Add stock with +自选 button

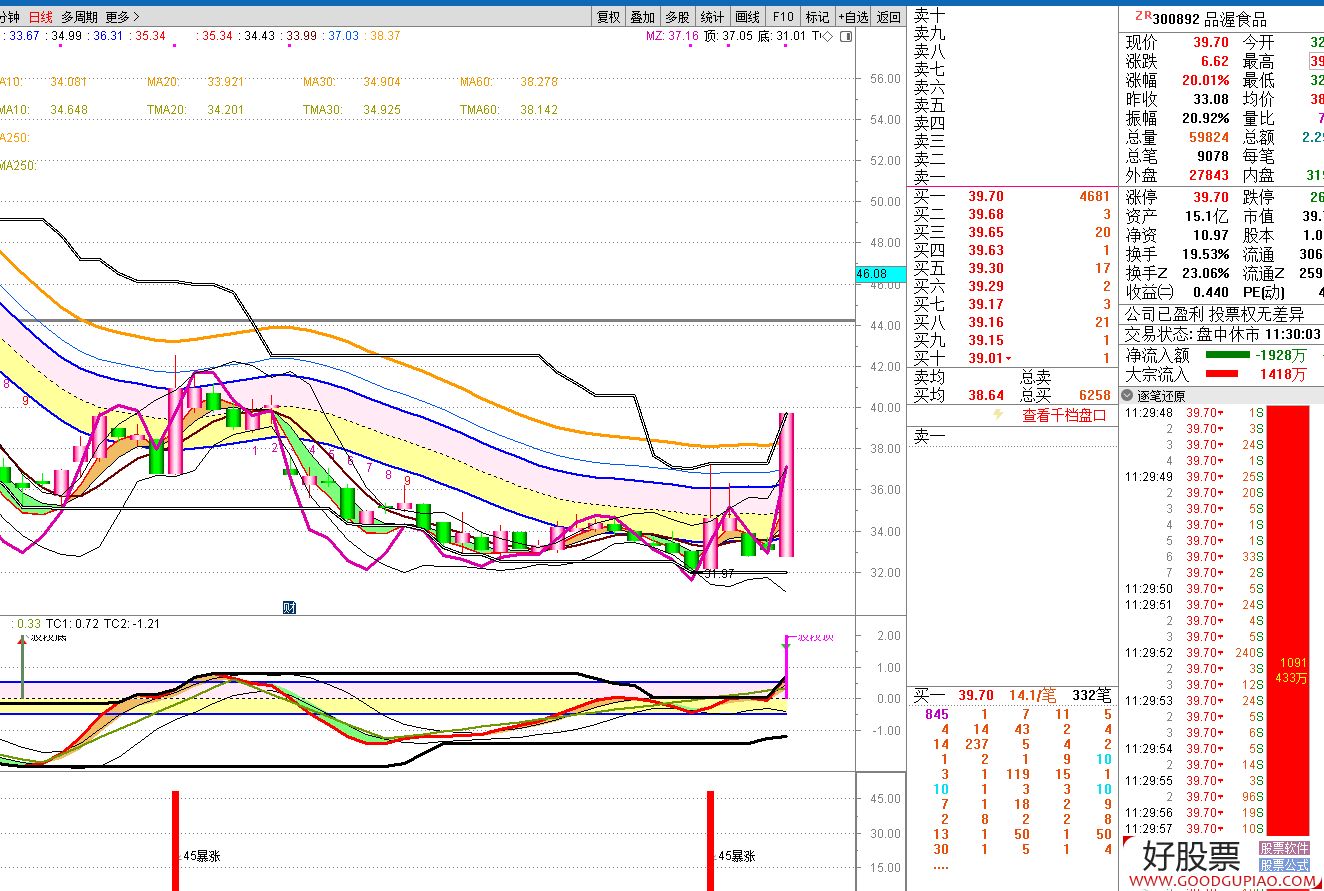853,17
